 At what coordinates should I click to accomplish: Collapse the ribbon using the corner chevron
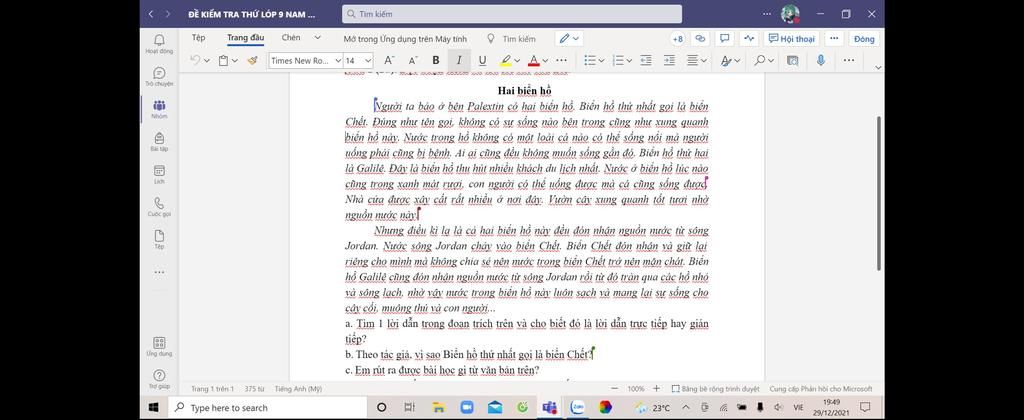(x=878, y=67)
